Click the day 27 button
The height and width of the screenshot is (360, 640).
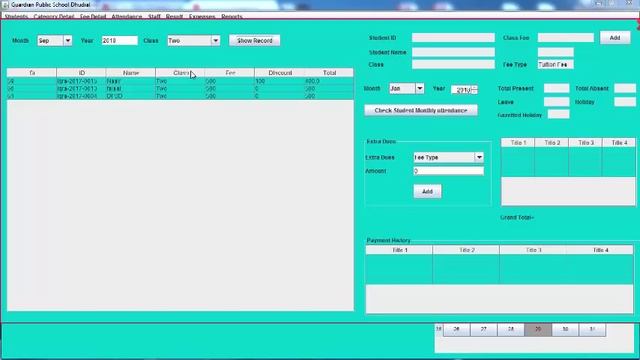[x=484, y=329]
